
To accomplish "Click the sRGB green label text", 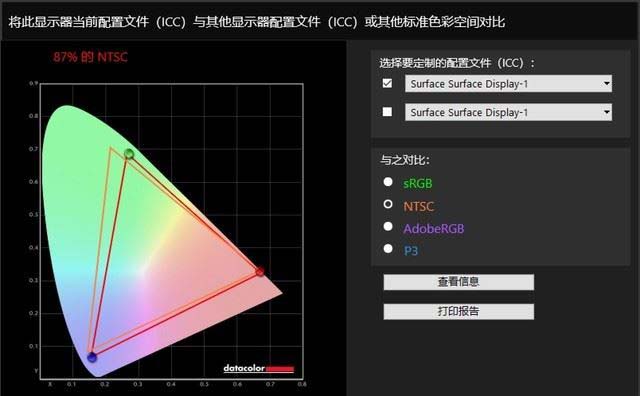I will click(x=418, y=183).
